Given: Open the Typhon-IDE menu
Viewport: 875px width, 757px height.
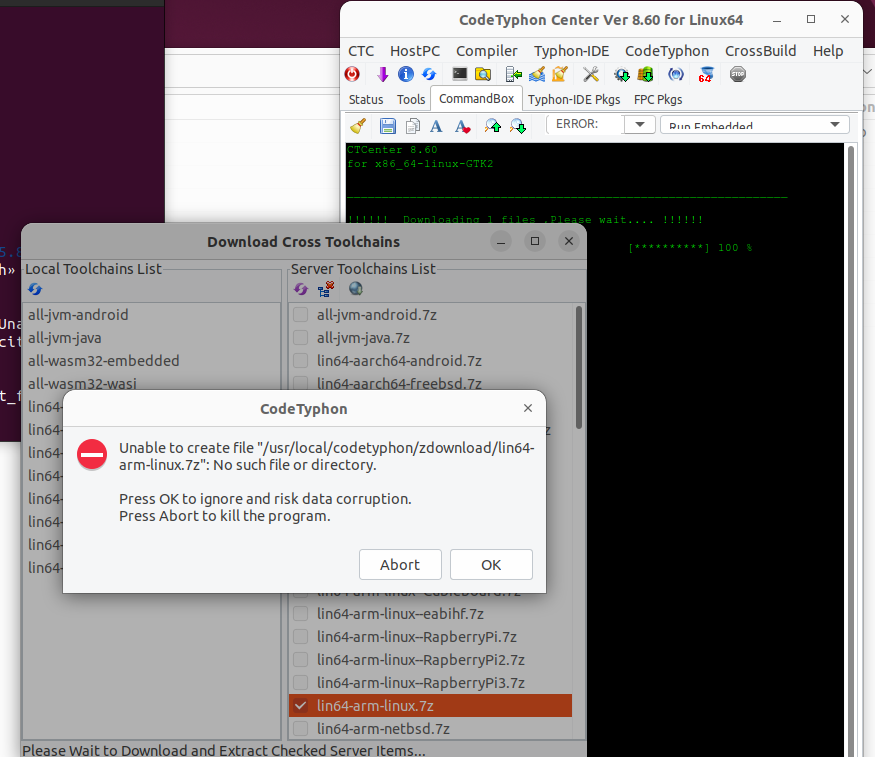Looking at the screenshot, I should pos(571,51).
